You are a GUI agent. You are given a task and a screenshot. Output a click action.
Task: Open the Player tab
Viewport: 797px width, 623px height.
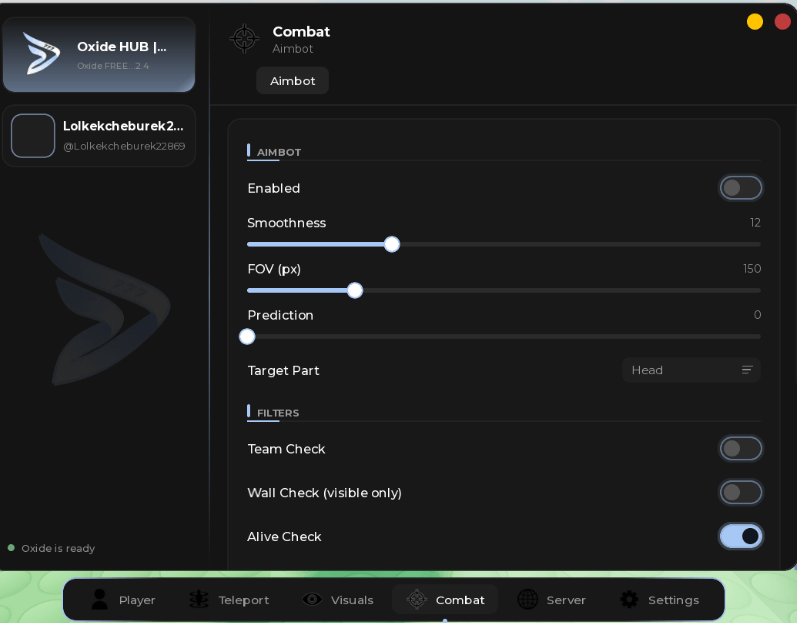(x=124, y=600)
